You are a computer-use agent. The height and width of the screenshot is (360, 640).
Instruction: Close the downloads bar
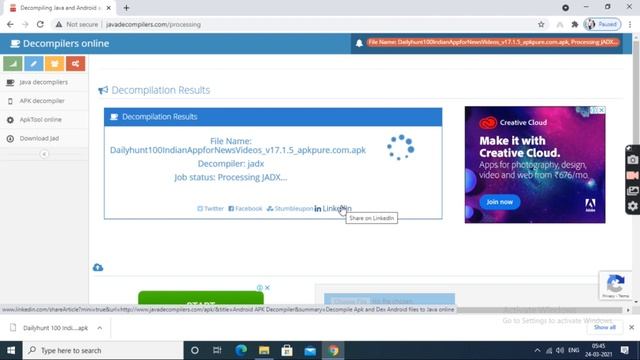pos(631,327)
